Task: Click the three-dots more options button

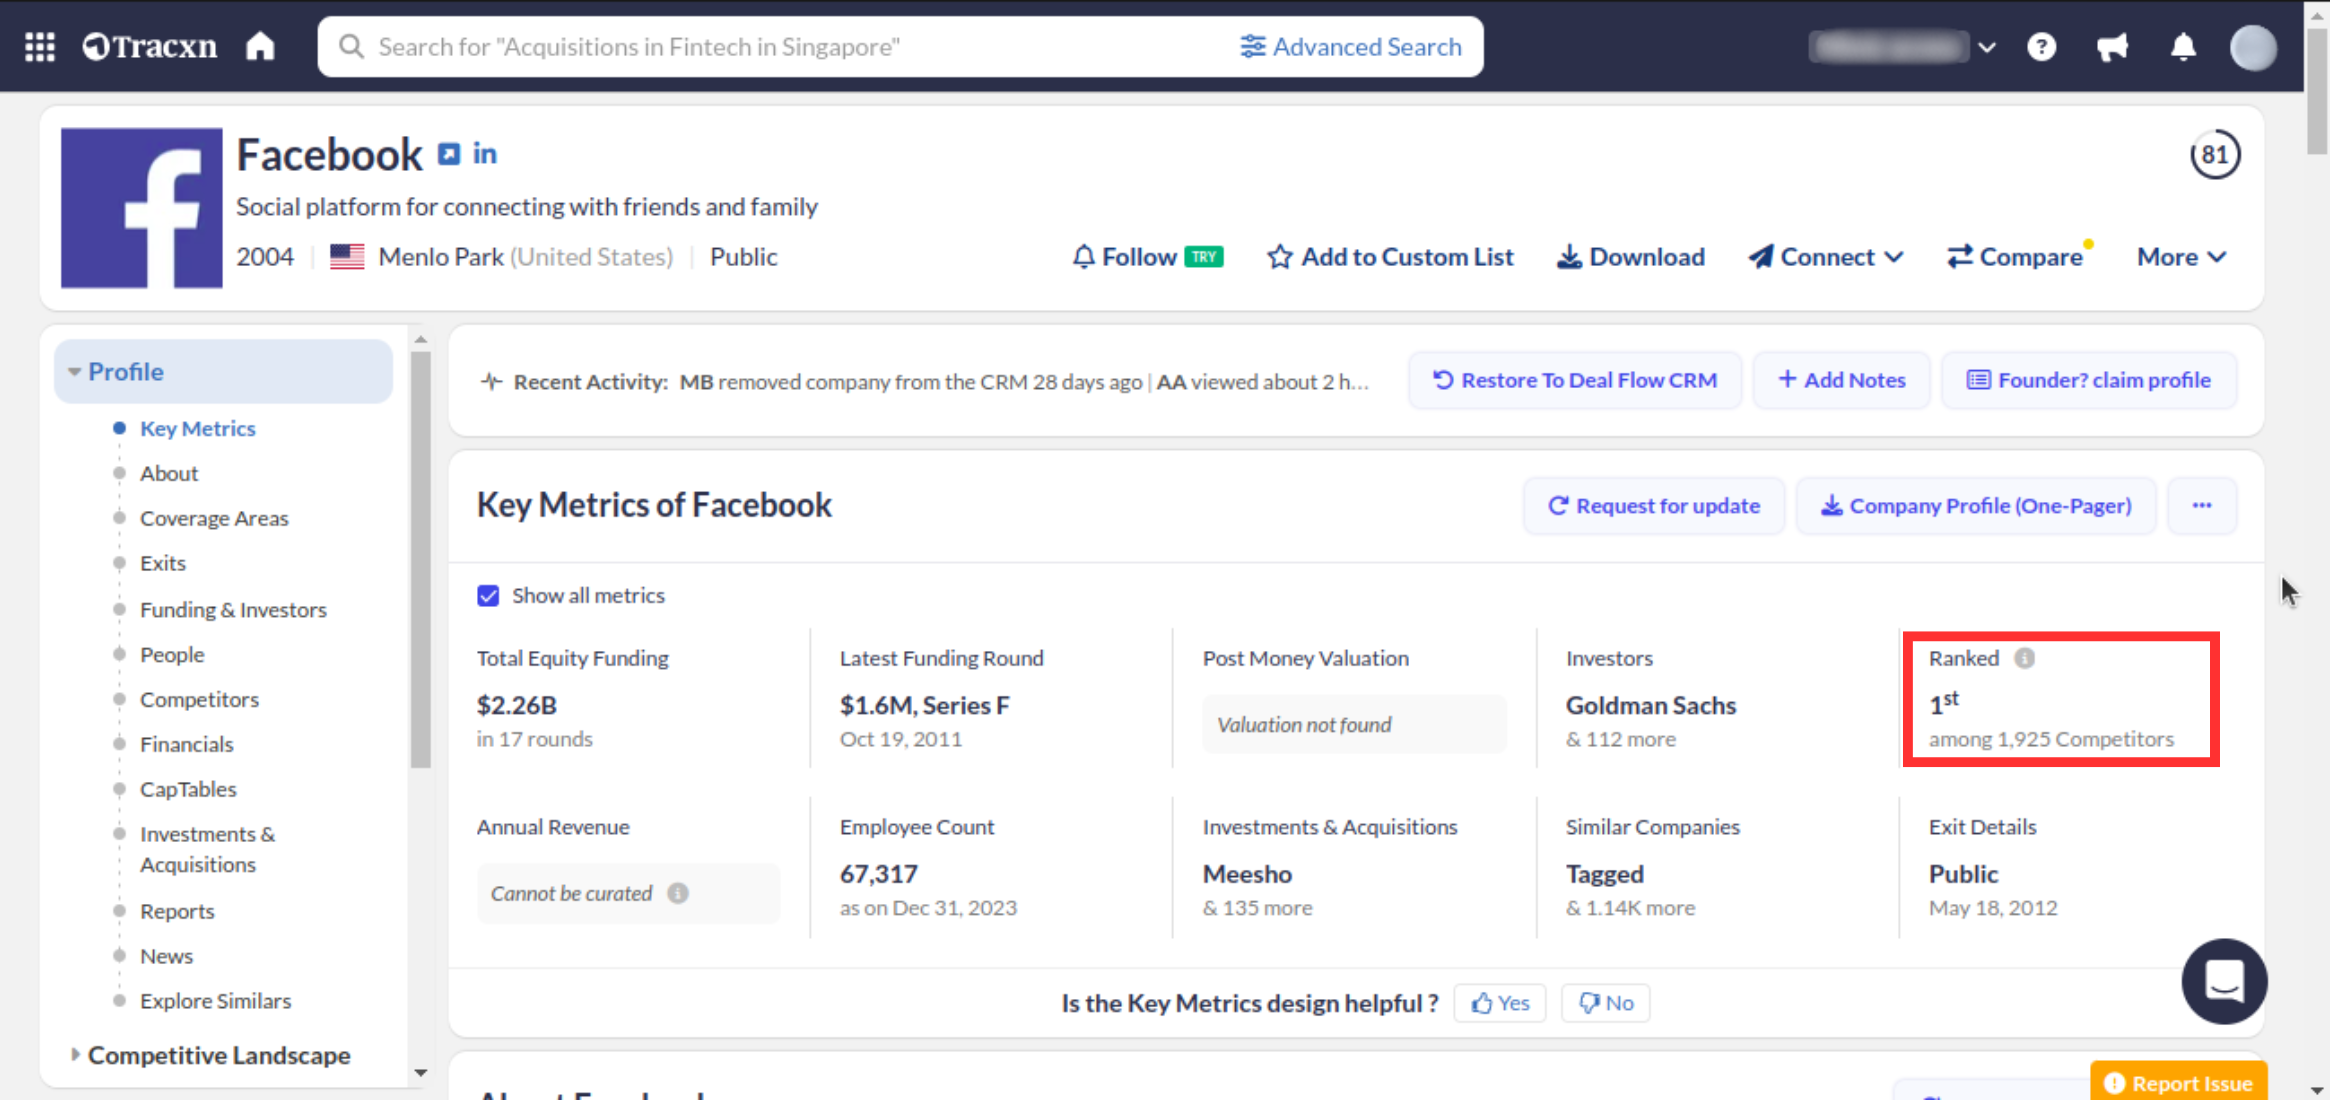Action: (2202, 506)
